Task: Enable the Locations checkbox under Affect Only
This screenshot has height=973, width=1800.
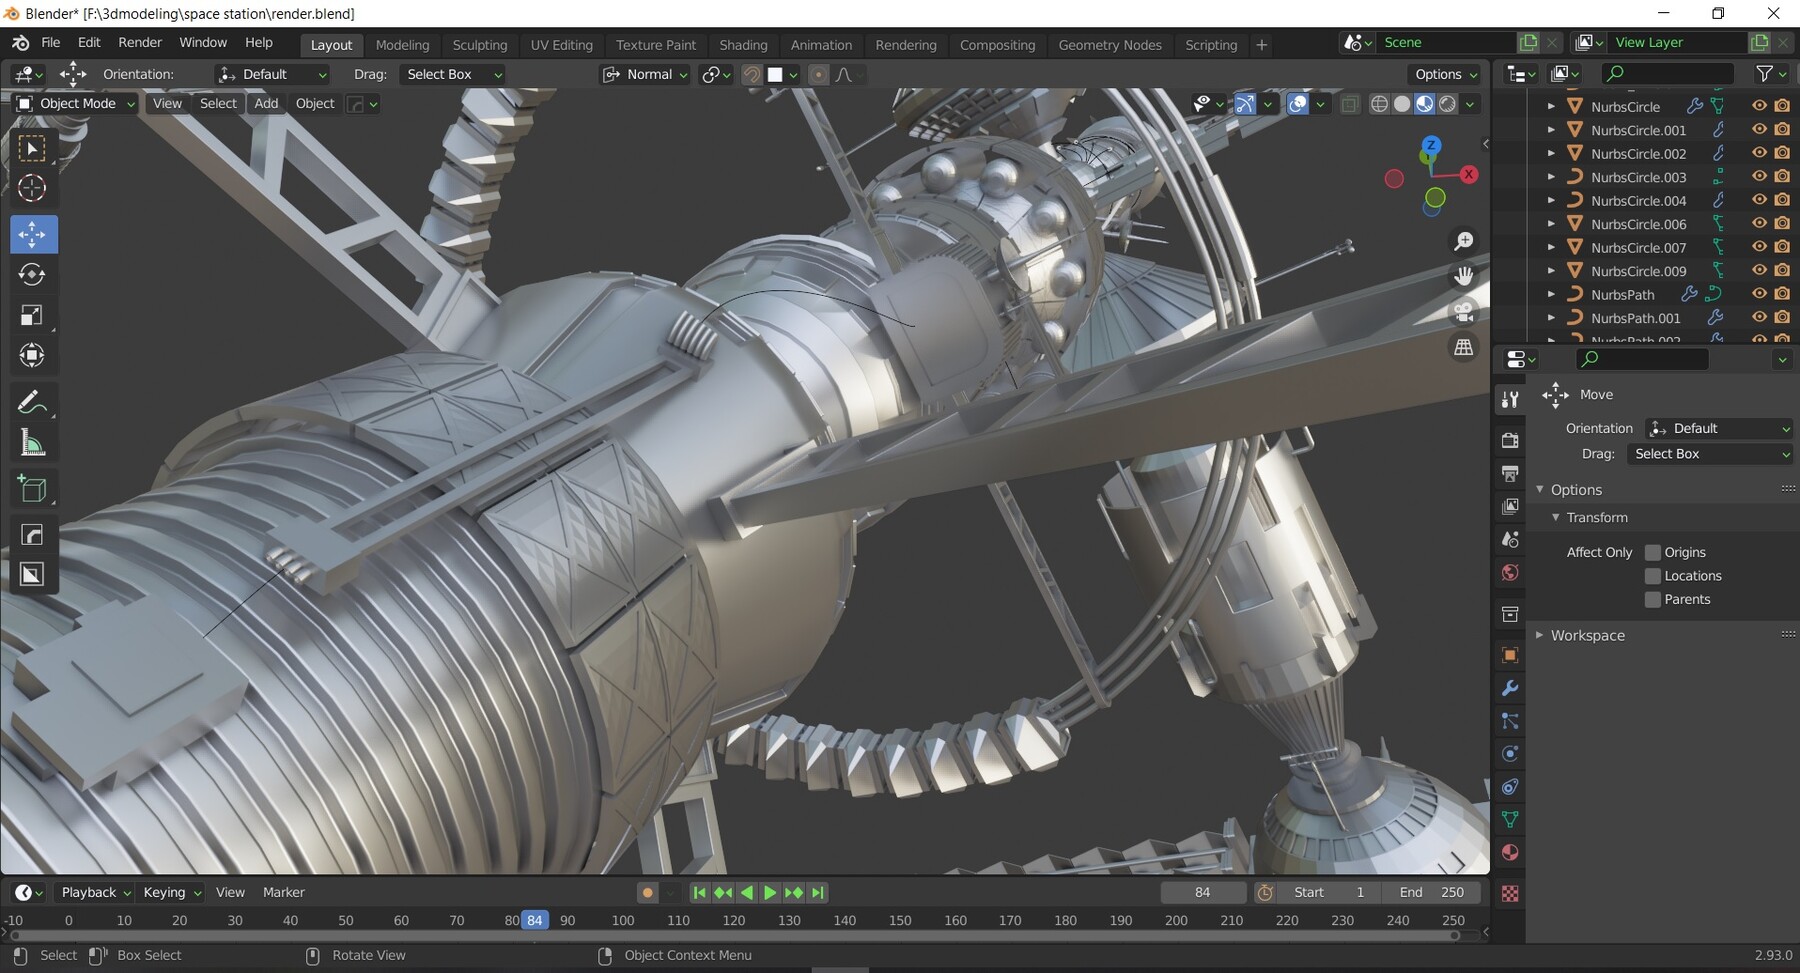Action: click(1653, 576)
